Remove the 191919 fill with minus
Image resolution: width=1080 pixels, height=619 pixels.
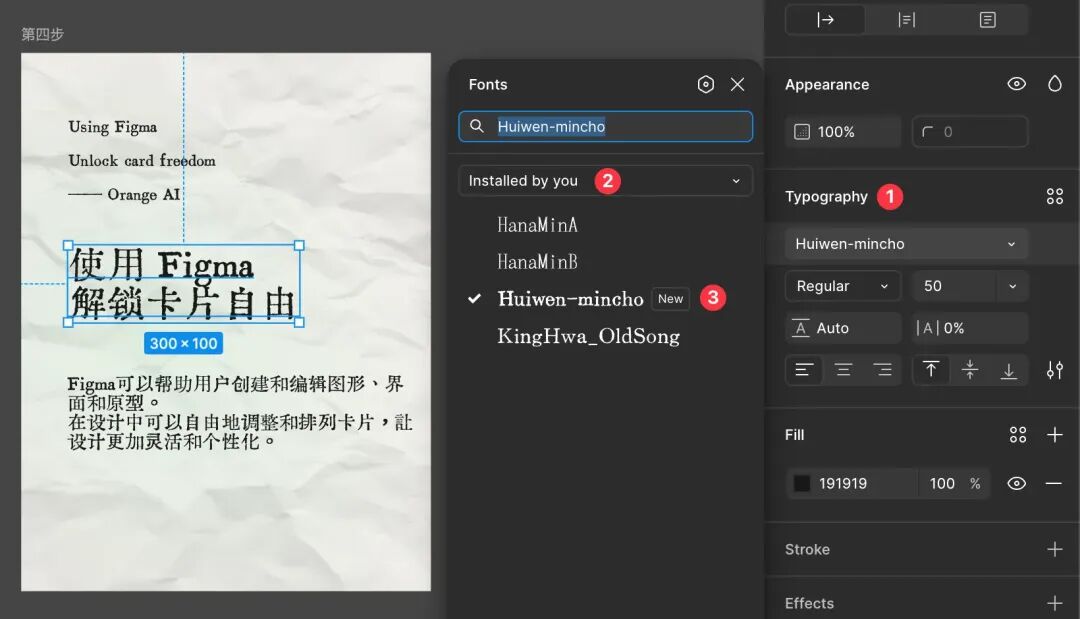tap(1054, 483)
